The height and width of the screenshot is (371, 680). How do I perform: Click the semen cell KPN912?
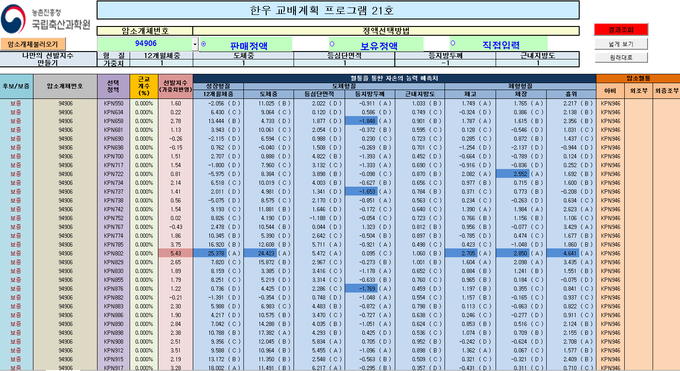click(x=114, y=351)
